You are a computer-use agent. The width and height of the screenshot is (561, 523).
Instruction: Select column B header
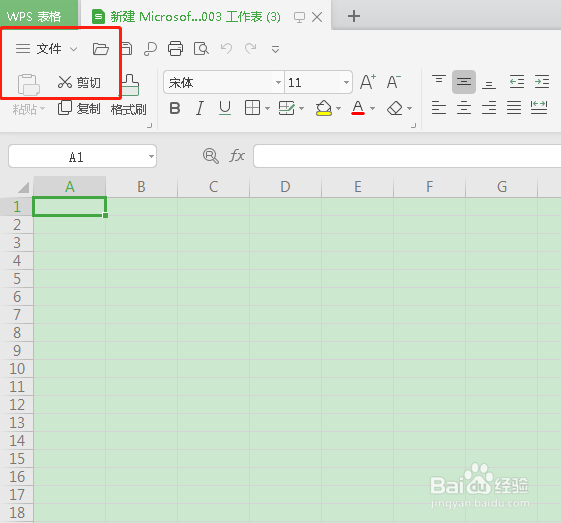[141, 187]
